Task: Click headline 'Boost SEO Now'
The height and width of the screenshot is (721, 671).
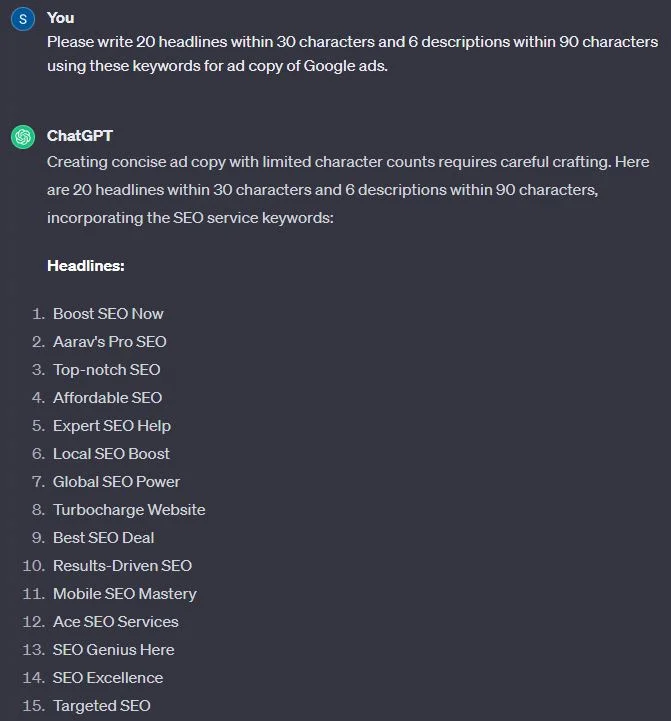Action: tap(108, 314)
